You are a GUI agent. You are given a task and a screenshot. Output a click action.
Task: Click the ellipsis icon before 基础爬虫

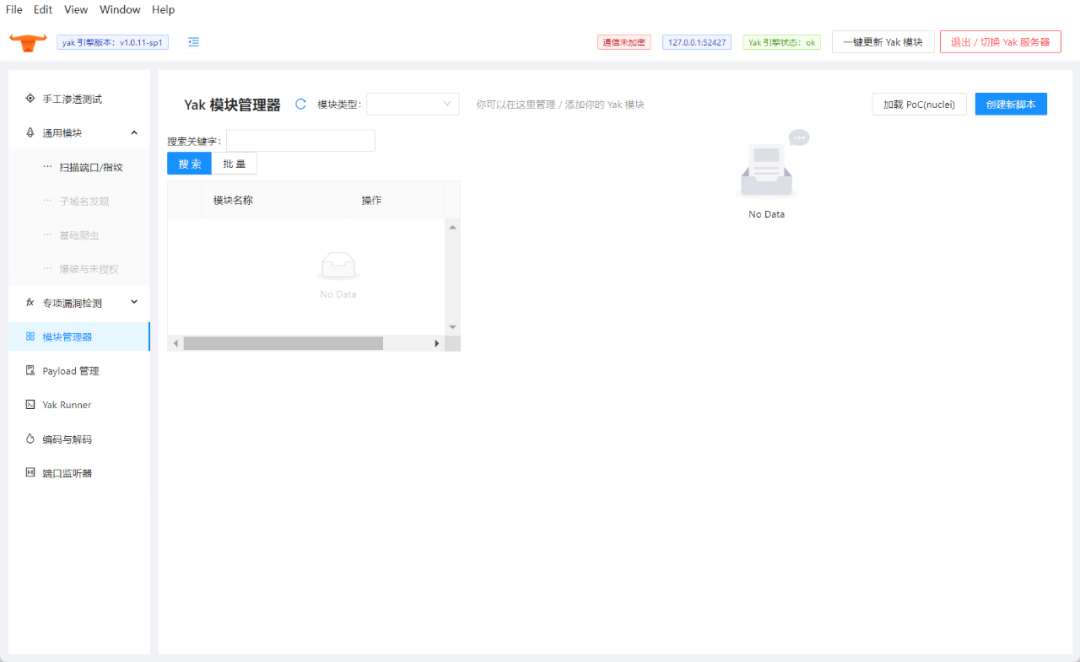click(x=48, y=235)
